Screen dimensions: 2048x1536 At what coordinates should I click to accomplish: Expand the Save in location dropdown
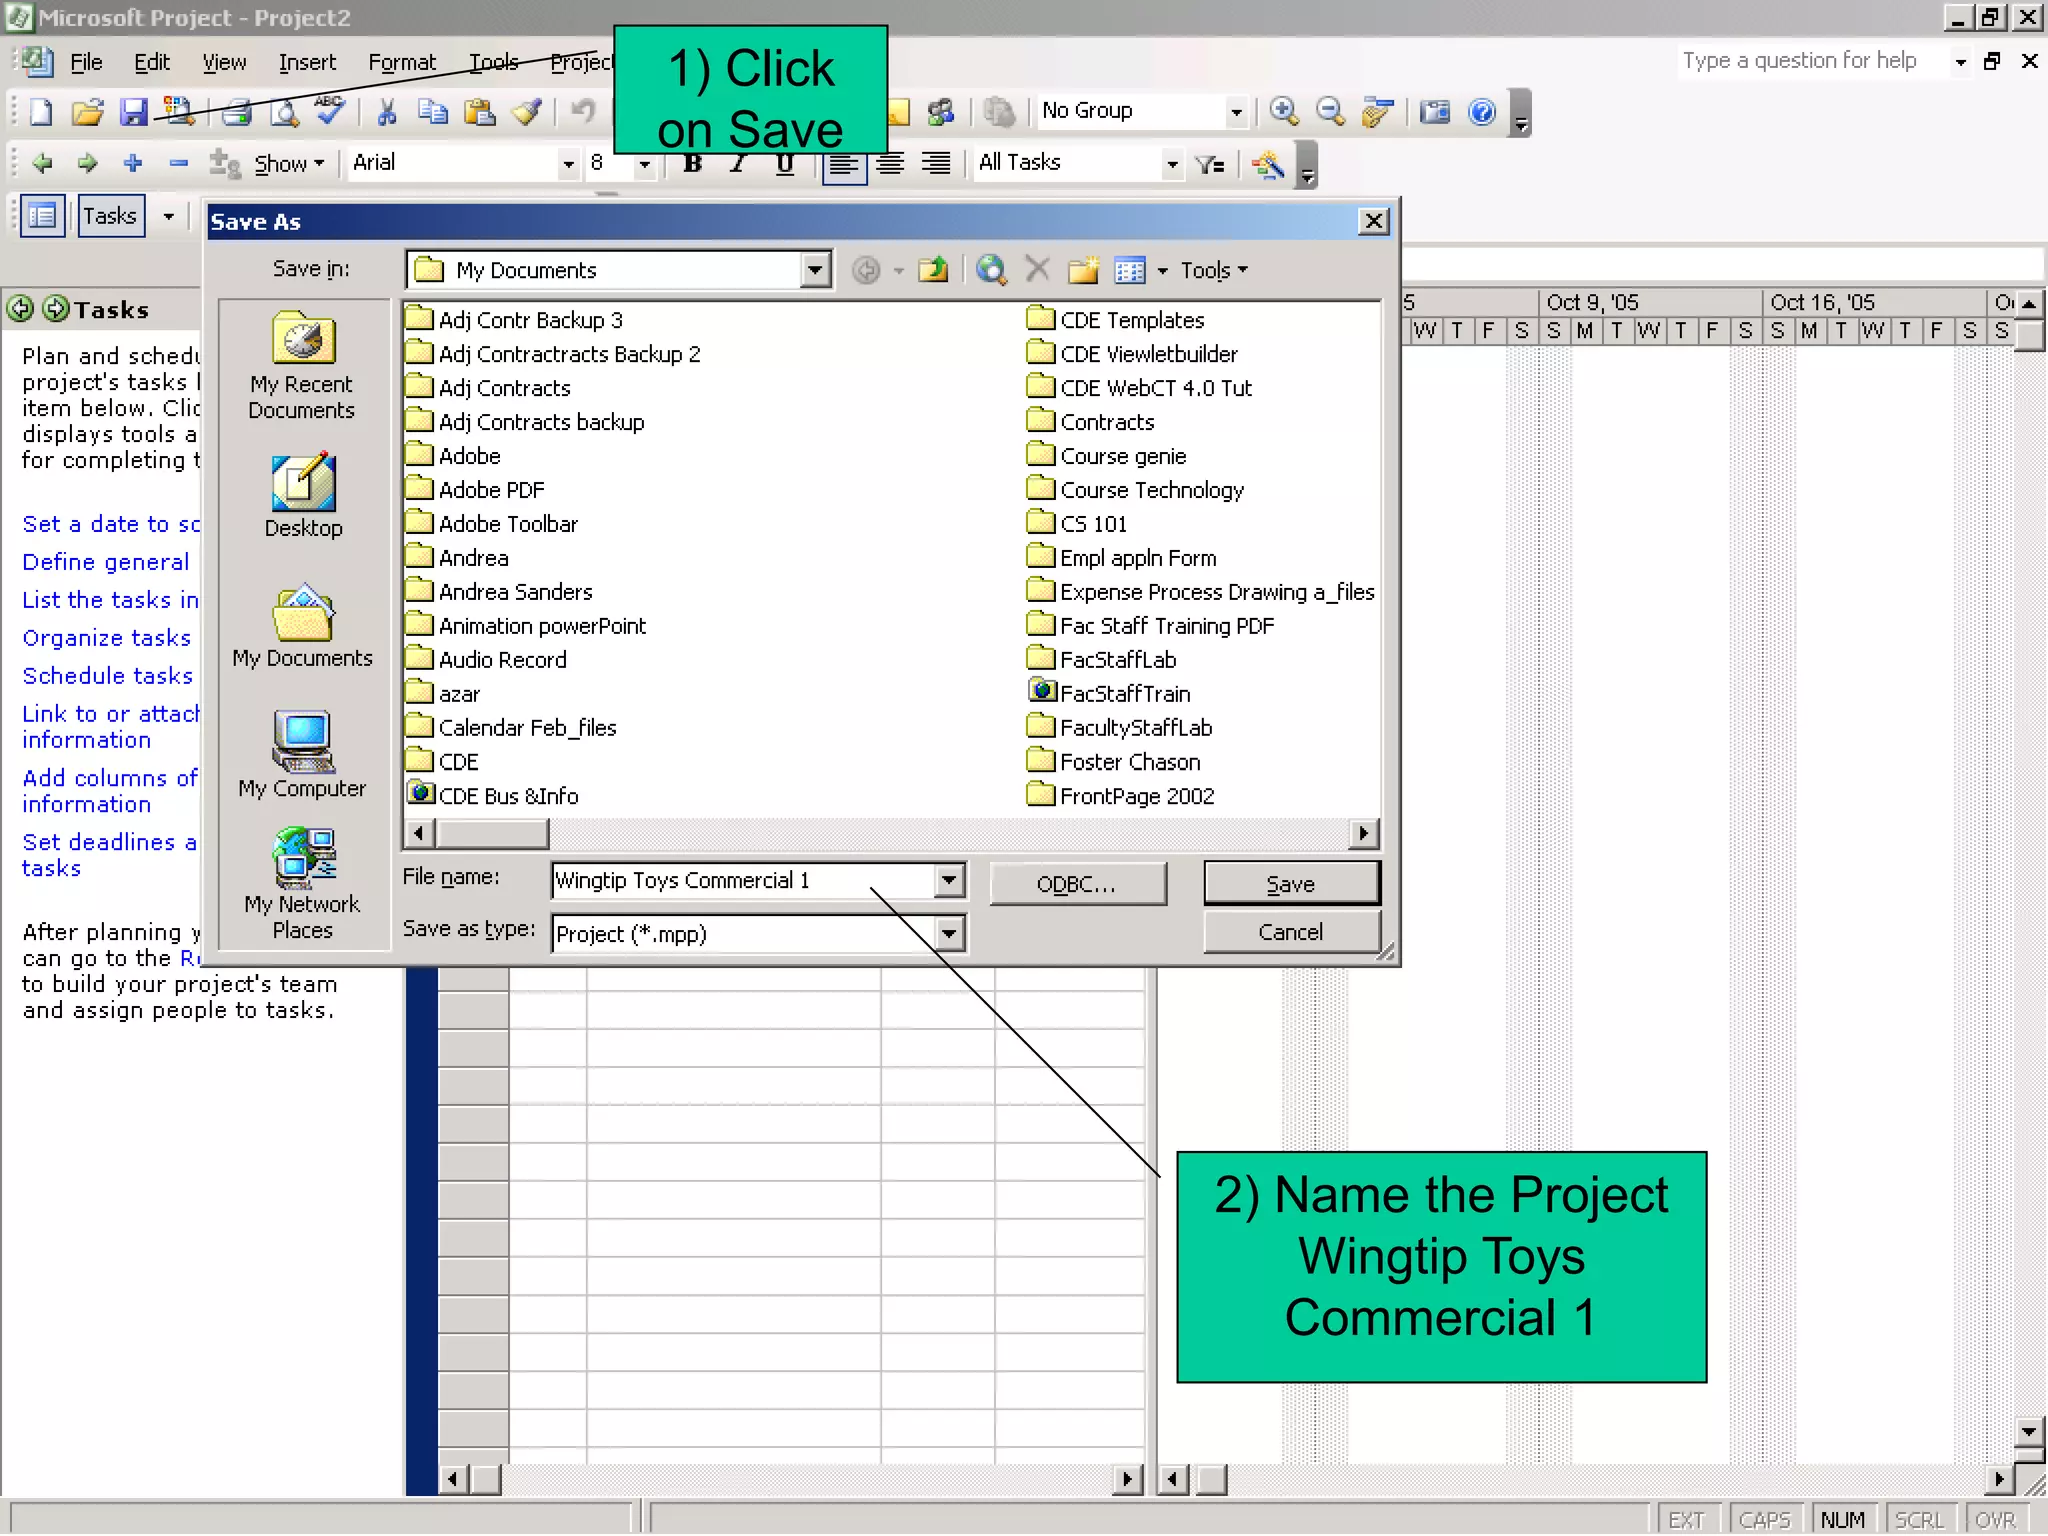coord(816,270)
